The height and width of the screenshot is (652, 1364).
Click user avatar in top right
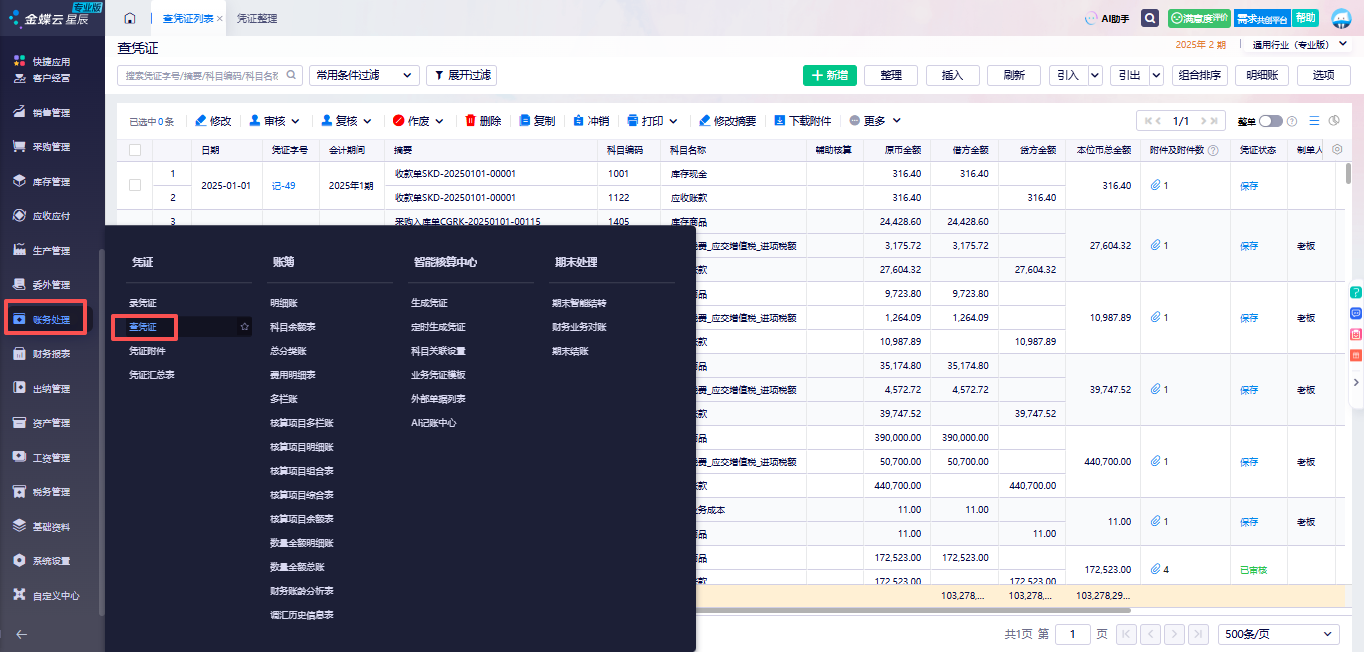pos(1341,19)
